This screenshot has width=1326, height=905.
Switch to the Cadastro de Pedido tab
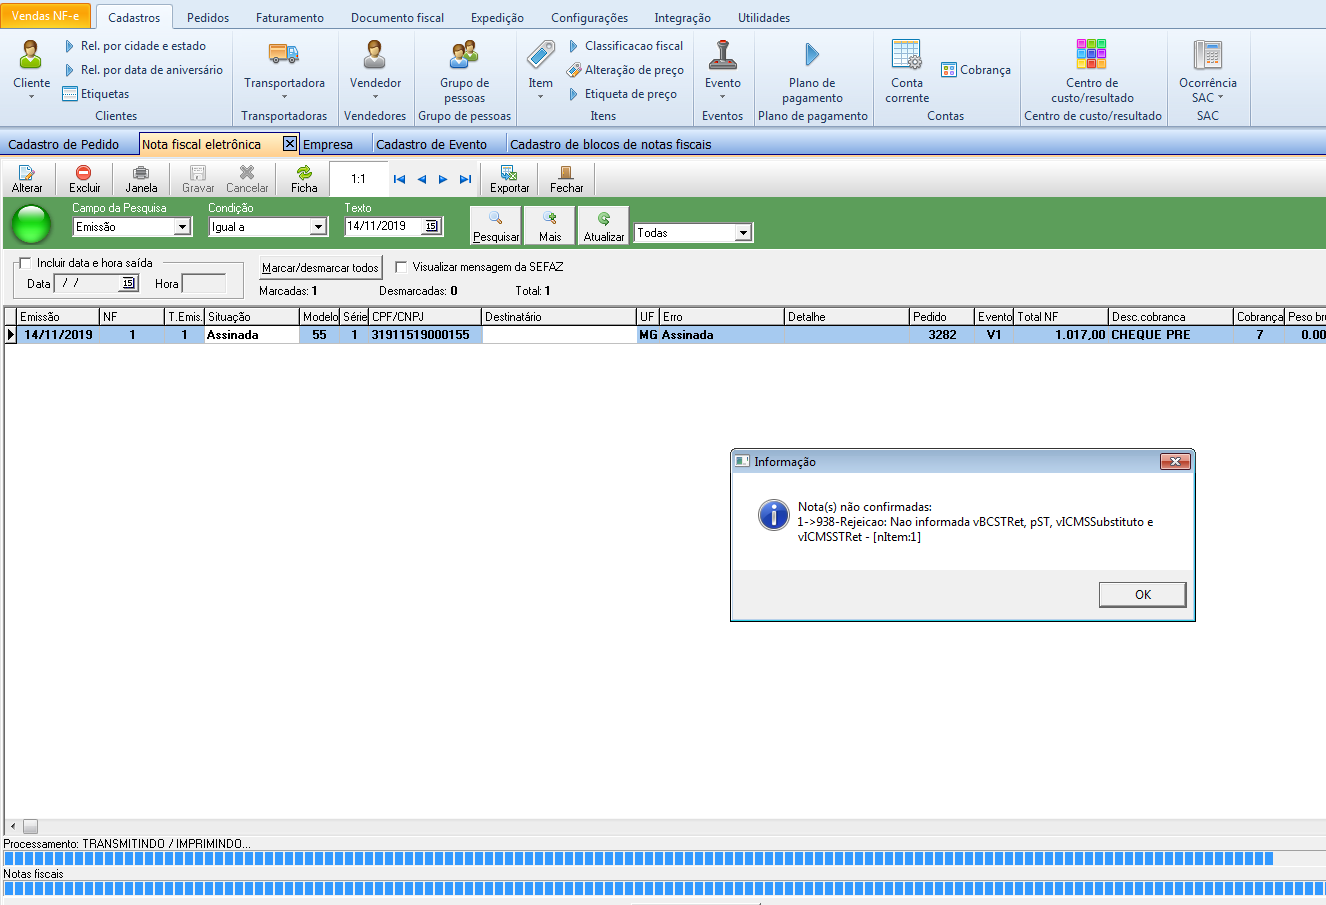pyautogui.click(x=63, y=145)
